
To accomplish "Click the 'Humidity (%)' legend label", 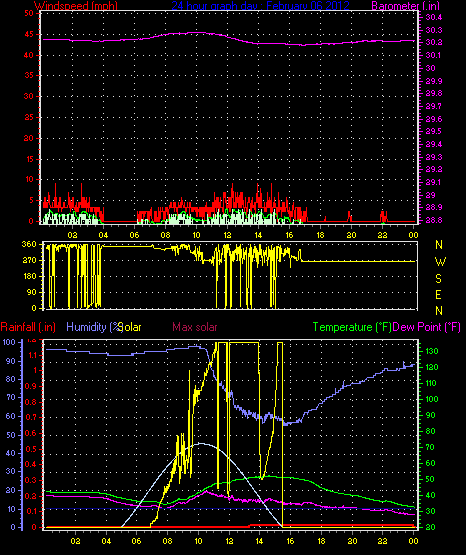I will pyautogui.click(x=94, y=327).
